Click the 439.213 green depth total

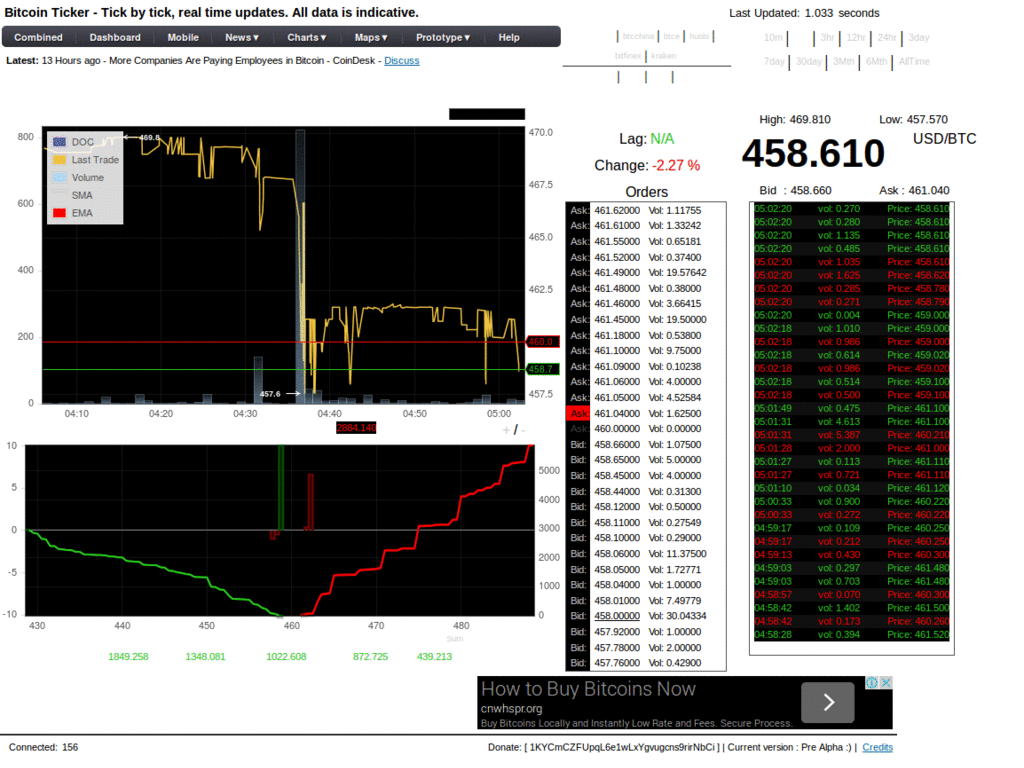click(x=434, y=656)
